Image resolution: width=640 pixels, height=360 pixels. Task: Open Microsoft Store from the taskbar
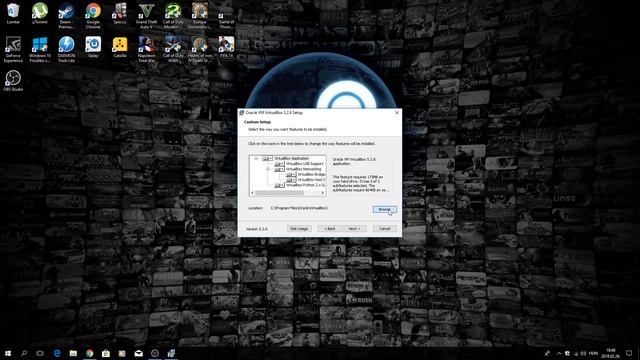tap(106, 353)
